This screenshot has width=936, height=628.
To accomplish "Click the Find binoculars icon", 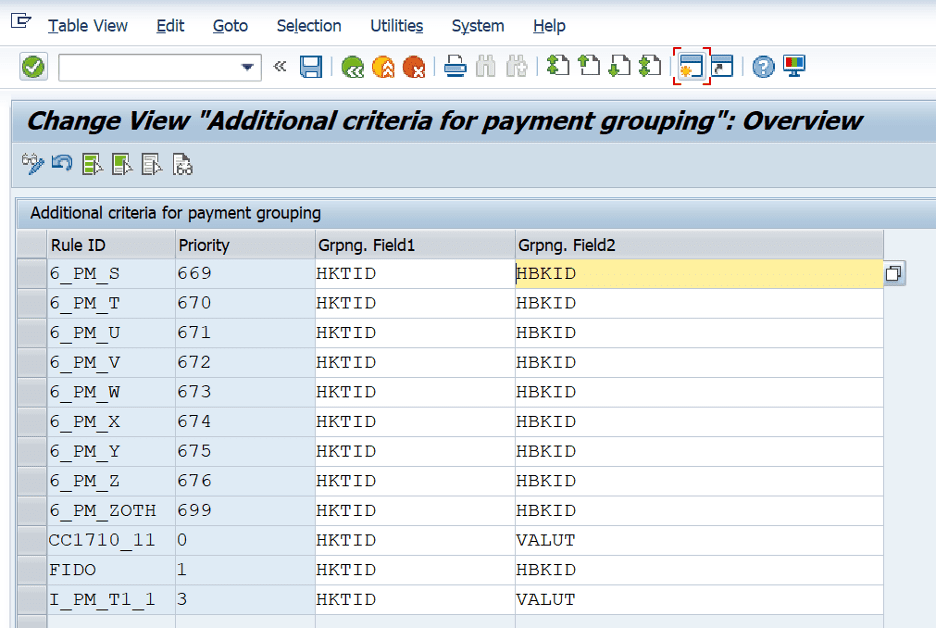I will pos(485,66).
